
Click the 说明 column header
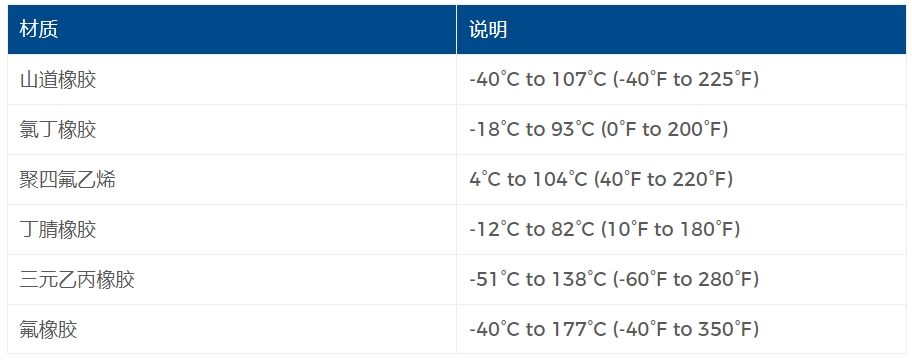681,30
